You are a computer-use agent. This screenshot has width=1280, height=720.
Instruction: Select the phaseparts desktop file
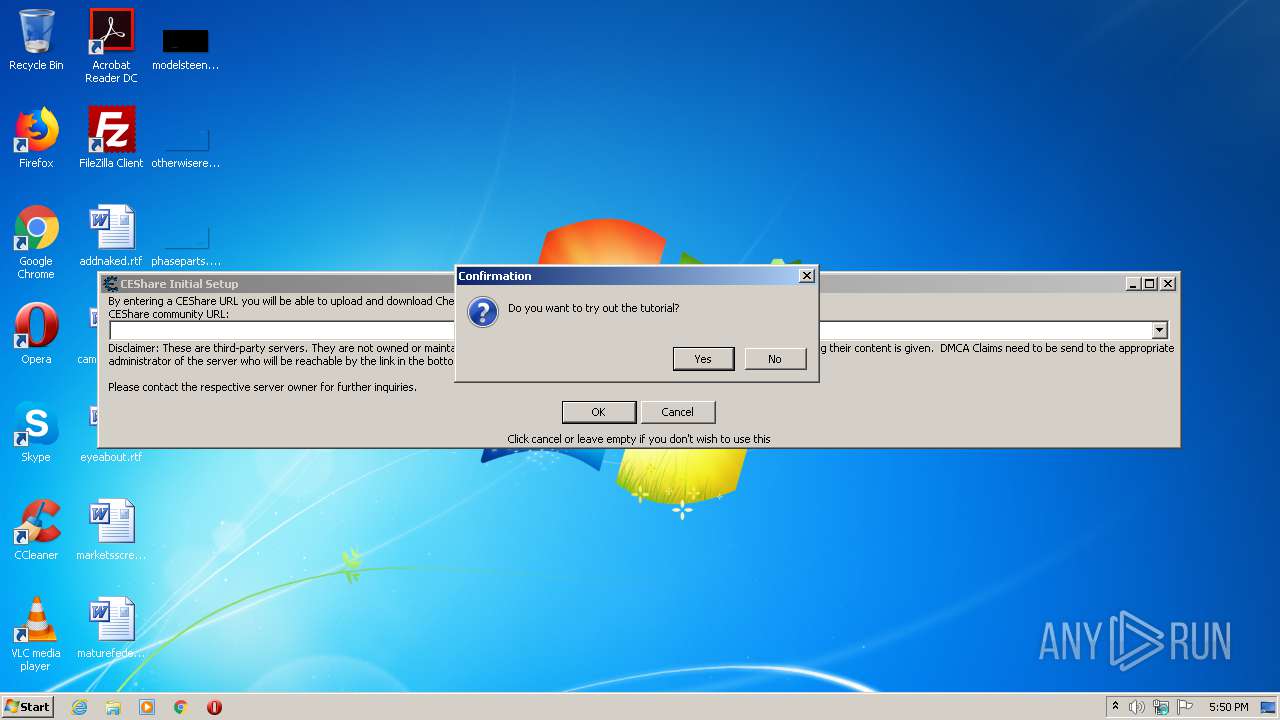[x=185, y=244]
